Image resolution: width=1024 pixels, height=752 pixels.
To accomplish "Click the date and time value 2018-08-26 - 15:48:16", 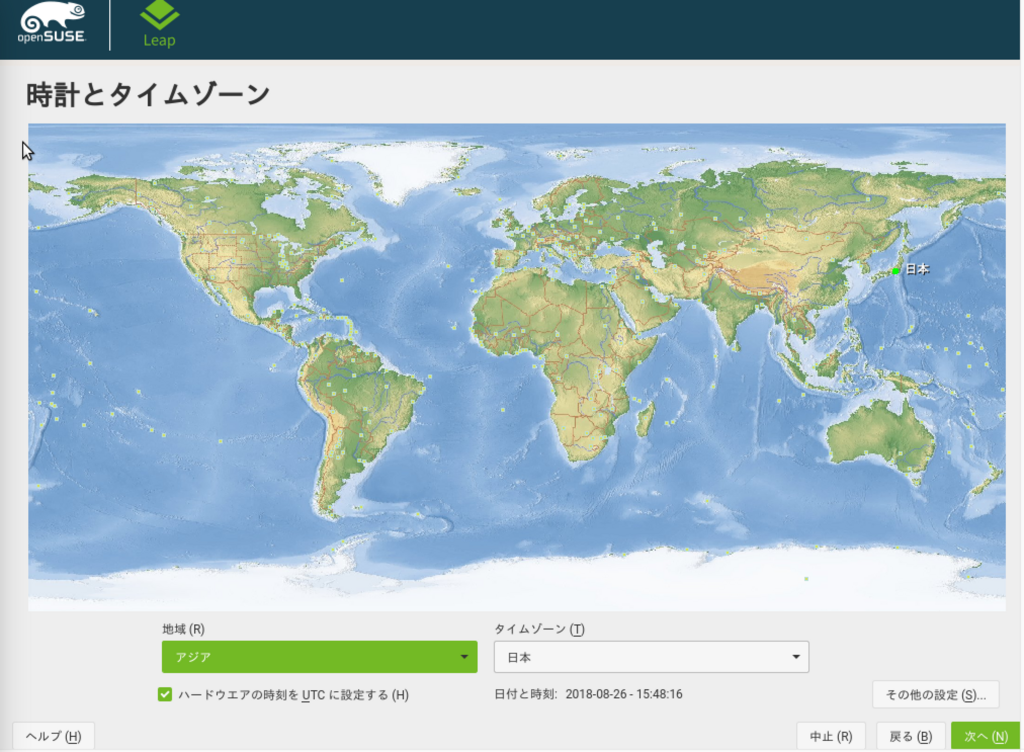I will 624,694.
